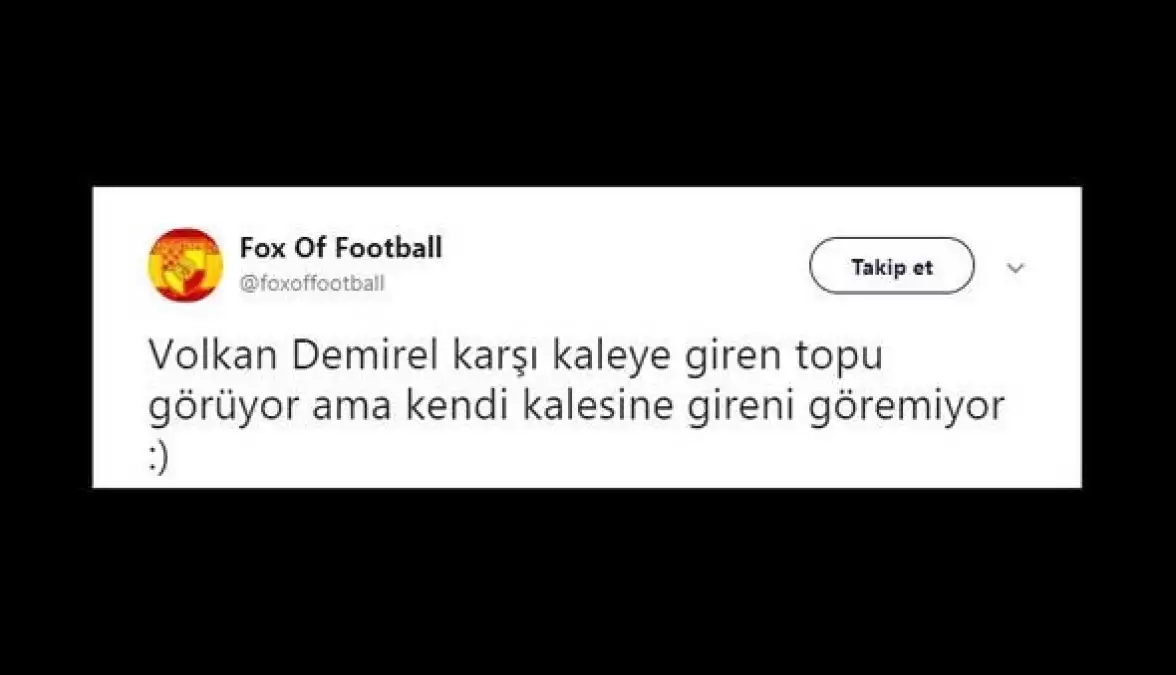Click the Fox Of Football profile avatar
Screen dimensions: 1176x675
pyautogui.click(x=185, y=265)
